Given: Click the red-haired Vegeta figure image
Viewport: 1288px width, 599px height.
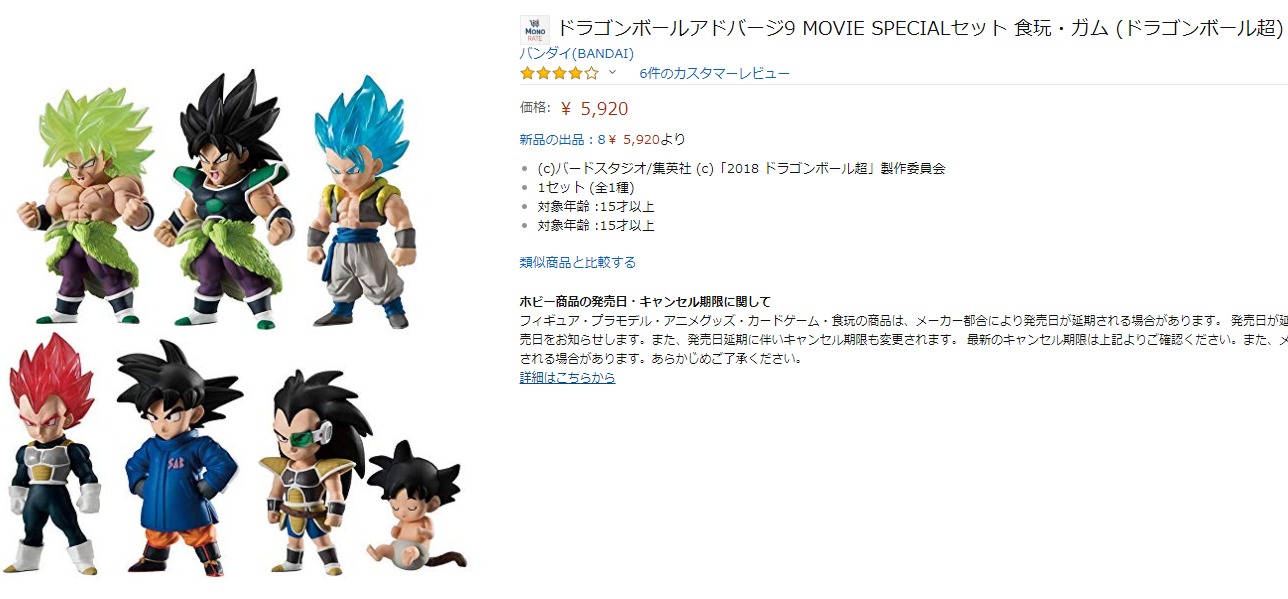Looking at the screenshot, I should 54,455.
